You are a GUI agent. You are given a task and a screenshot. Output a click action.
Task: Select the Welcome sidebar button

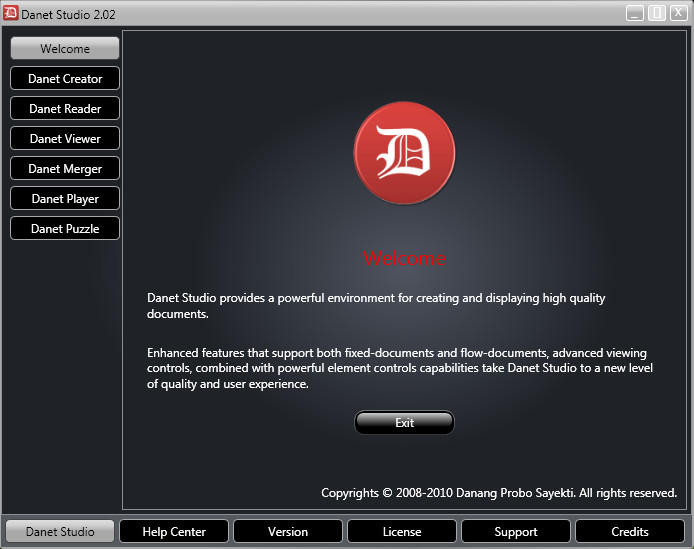click(65, 48)
